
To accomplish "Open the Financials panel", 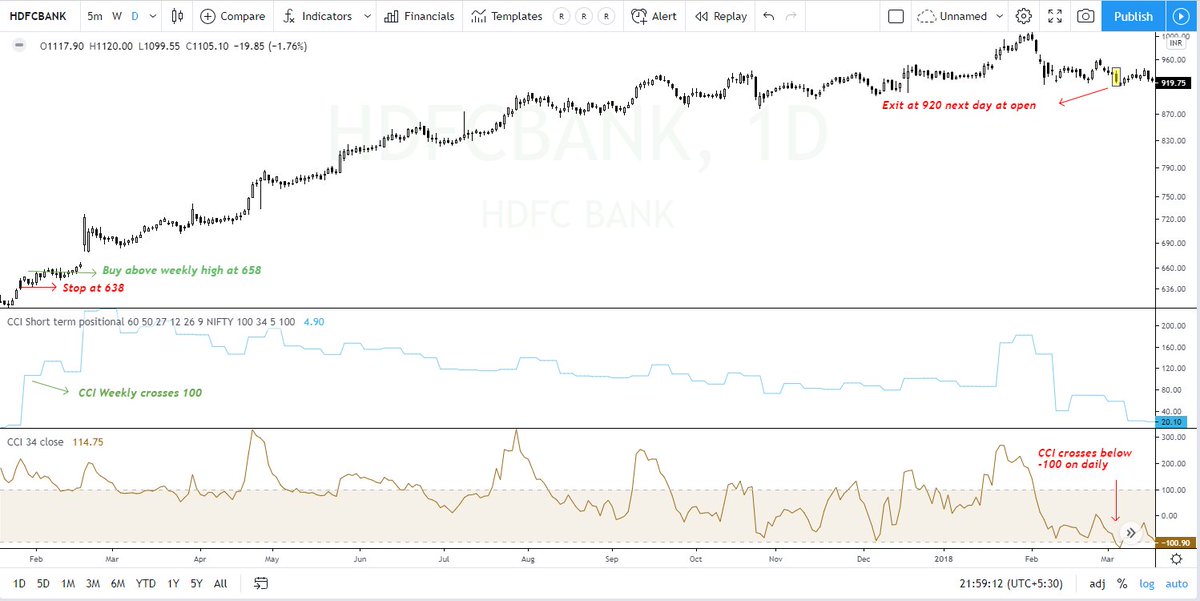I will click(418, 16).
